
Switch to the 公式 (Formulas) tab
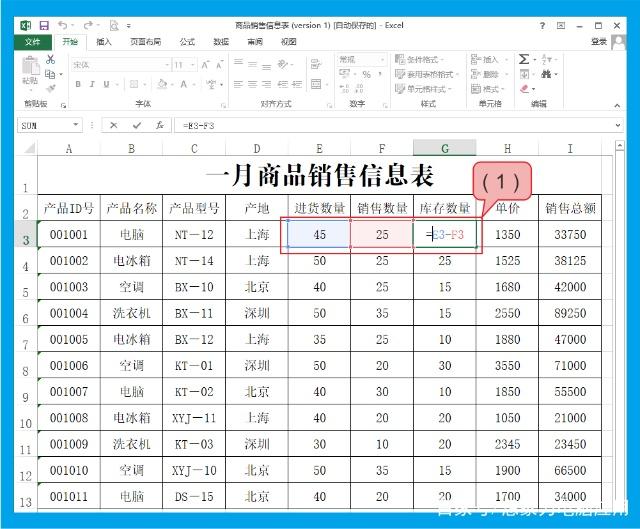pos(187,42)
